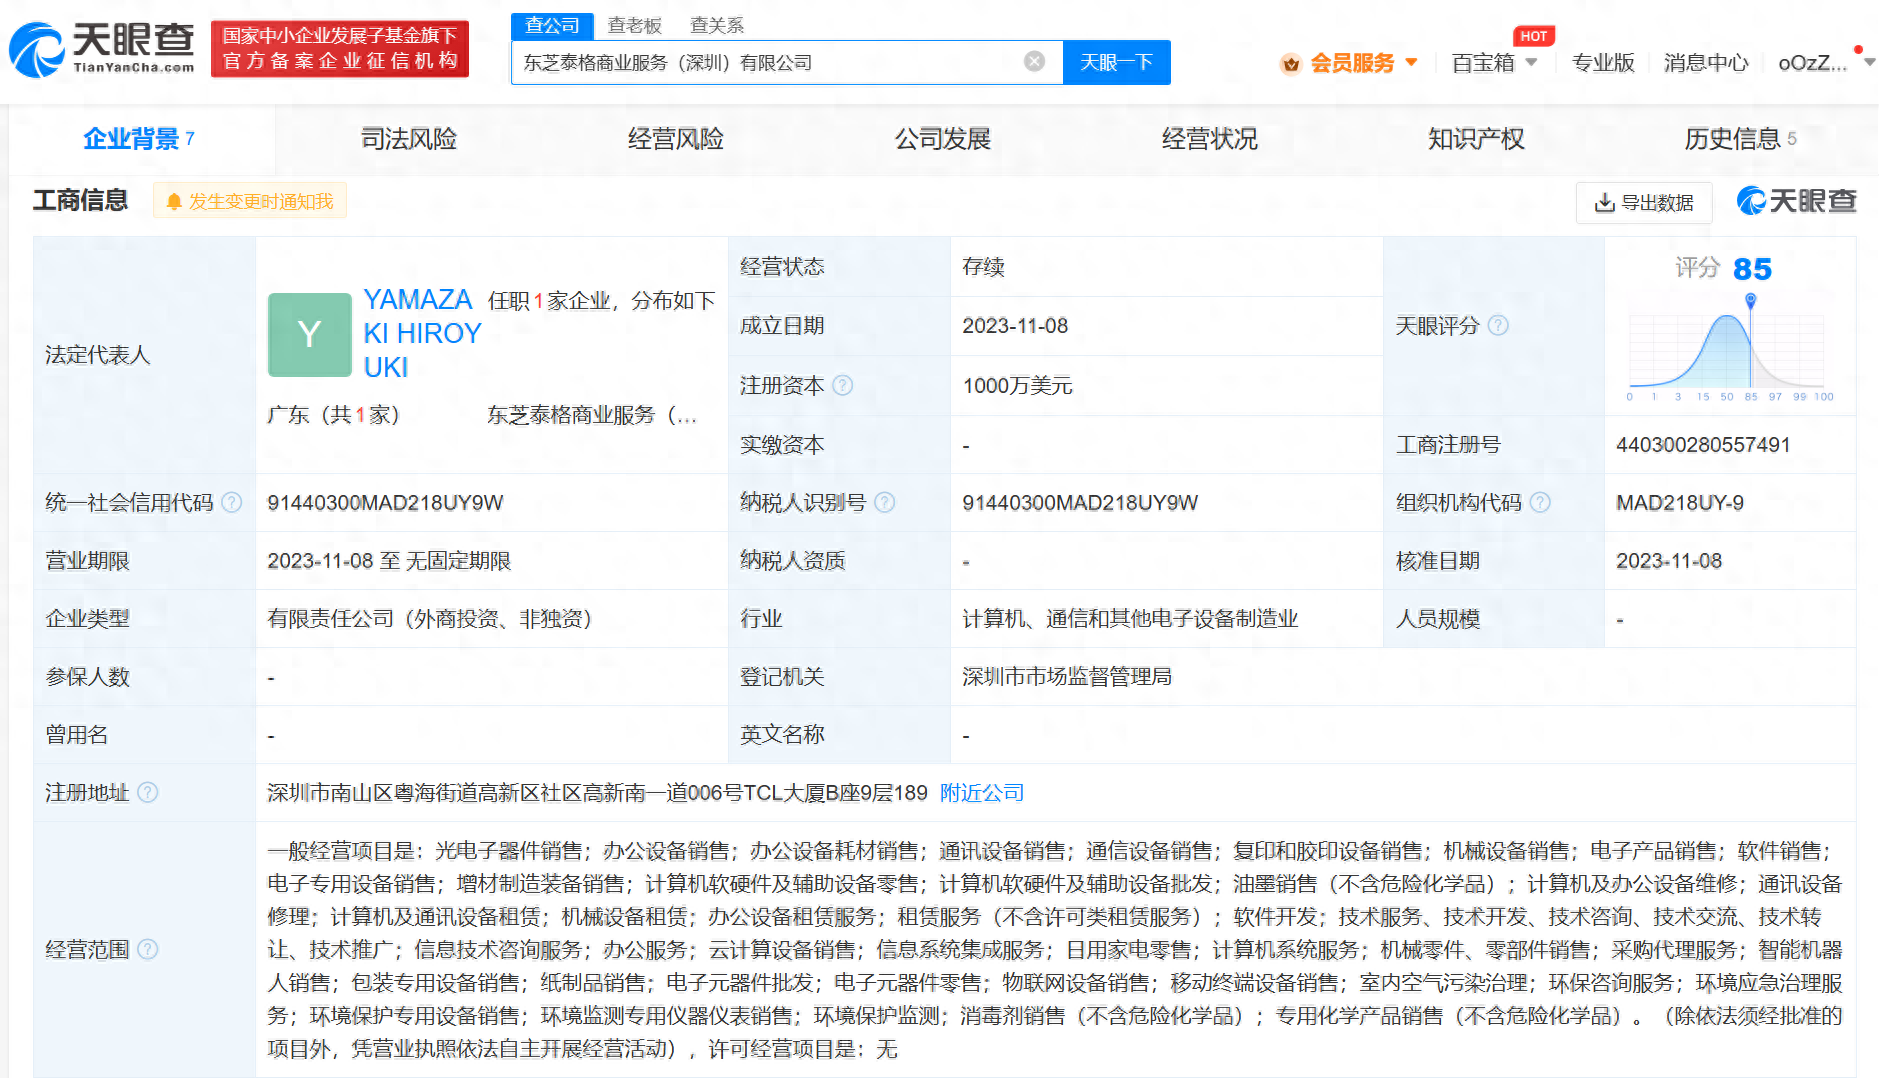Click the TianYanCha logo
The width and height of the screenshot is (1879, 1078).
tap(102, 49)
